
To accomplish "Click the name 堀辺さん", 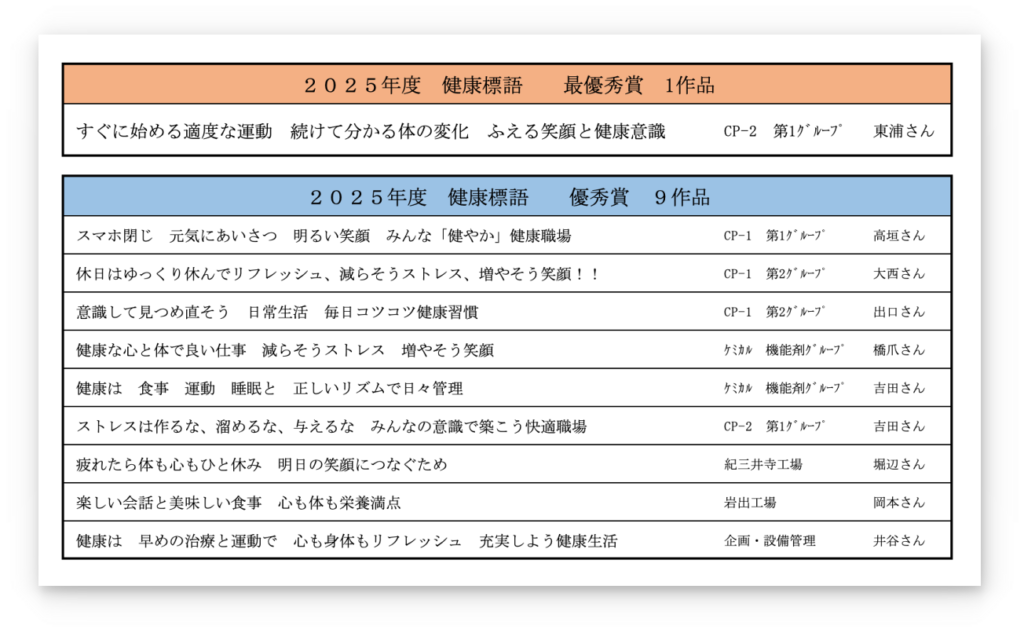I will tap(898, 465).
